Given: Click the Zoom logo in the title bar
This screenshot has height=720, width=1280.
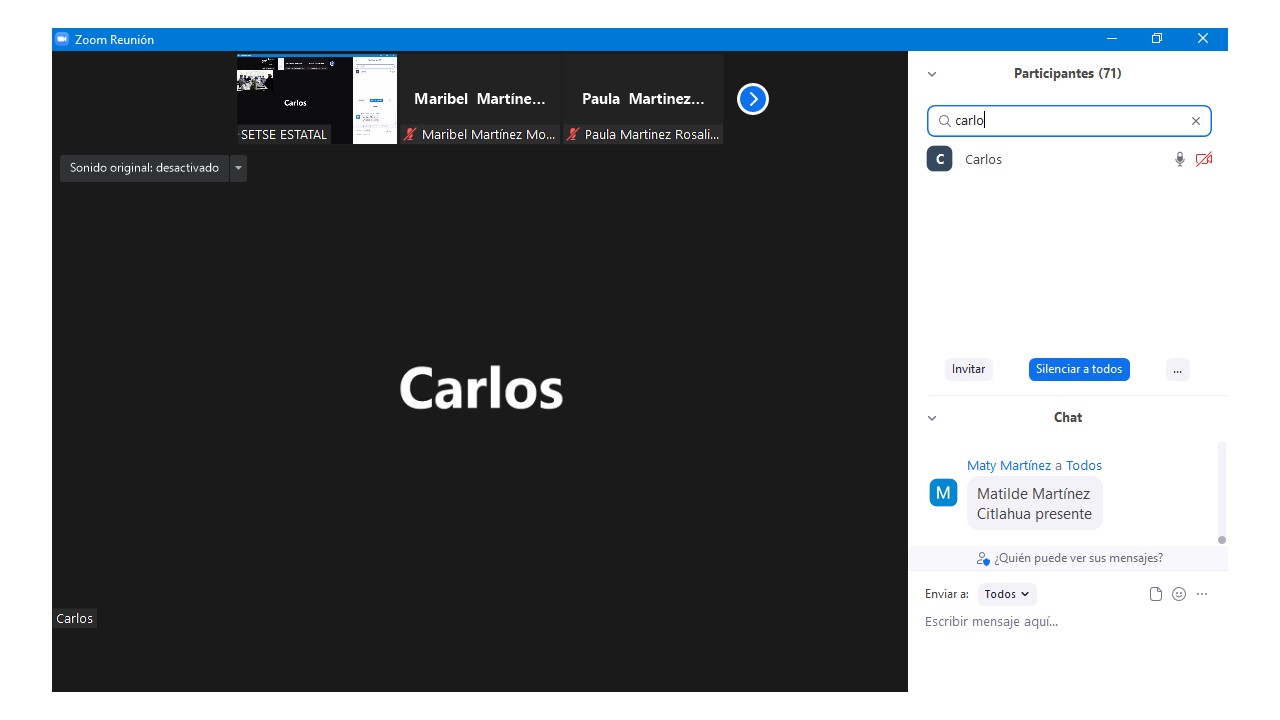Looking at the screenshot, I should (x=62, y=39).
